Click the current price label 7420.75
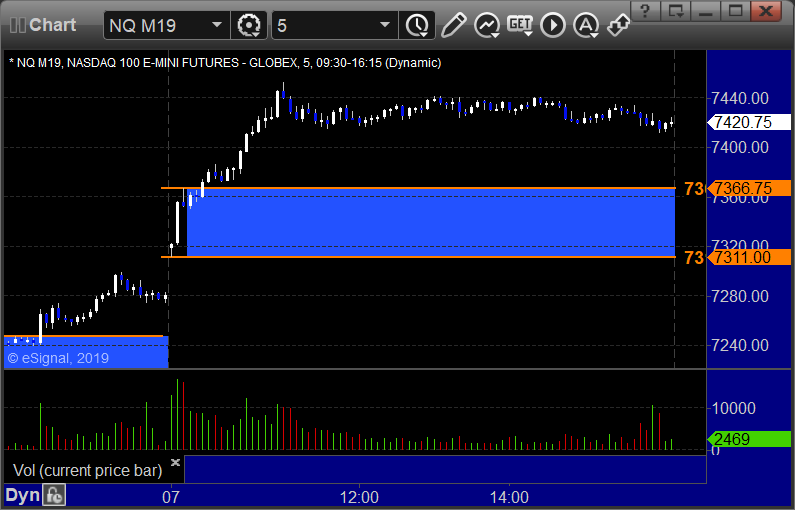This screenshot has height=510, width=795. point(749,122)
